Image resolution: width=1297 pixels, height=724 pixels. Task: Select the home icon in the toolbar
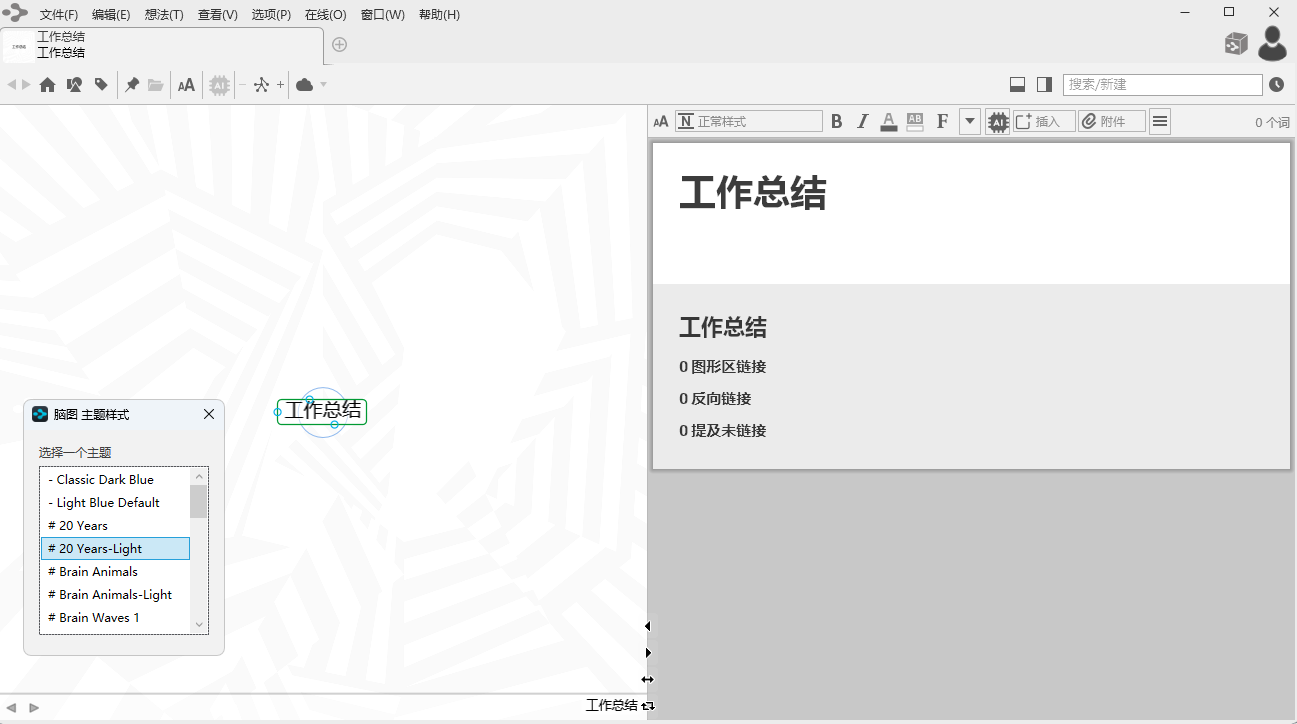pos(46,85)
